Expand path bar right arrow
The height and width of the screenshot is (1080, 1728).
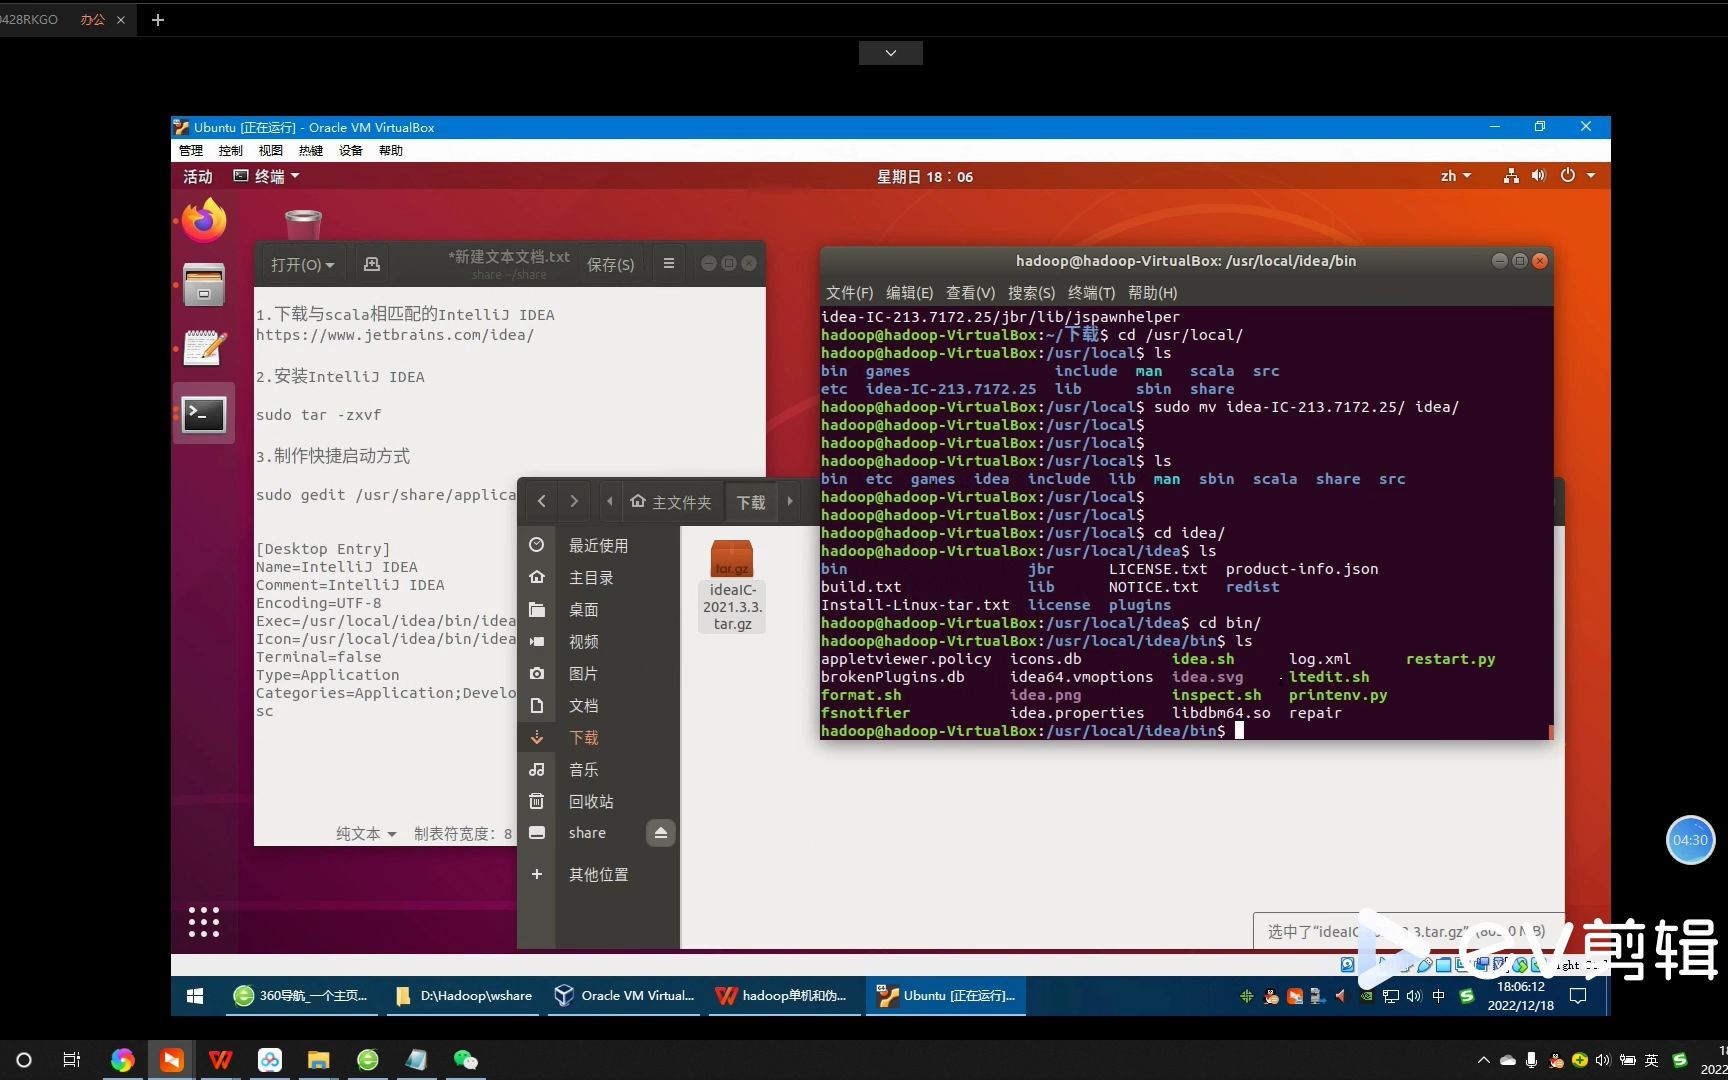click(790, 501)
